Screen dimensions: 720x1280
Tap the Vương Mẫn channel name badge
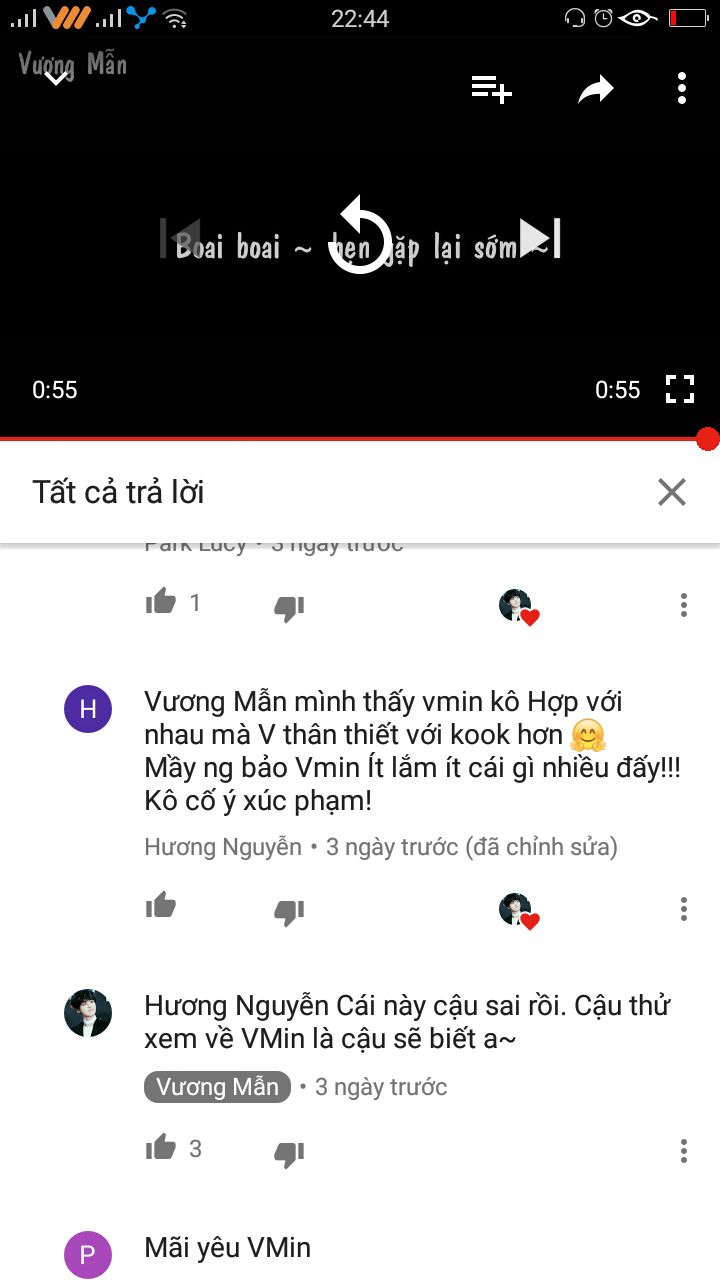point(218,1087)
